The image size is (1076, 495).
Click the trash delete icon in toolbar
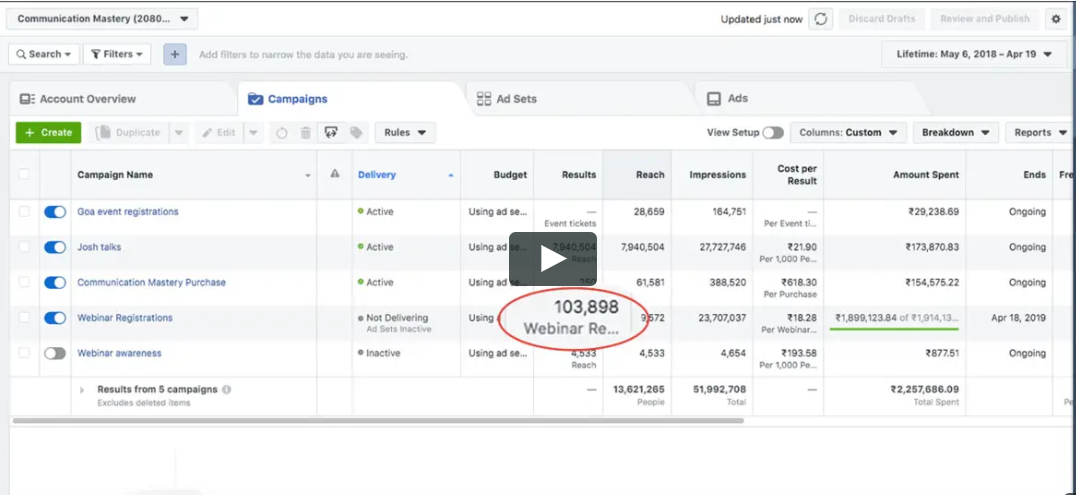click(306, 133)
